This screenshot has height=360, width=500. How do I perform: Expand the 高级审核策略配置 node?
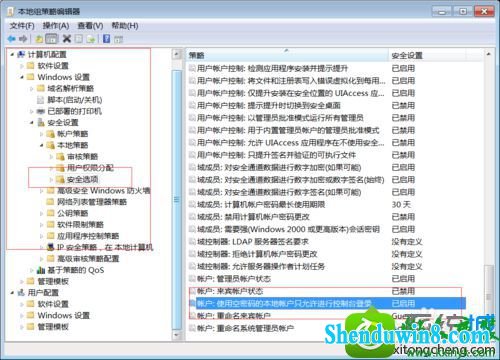(x=42, y=258)
